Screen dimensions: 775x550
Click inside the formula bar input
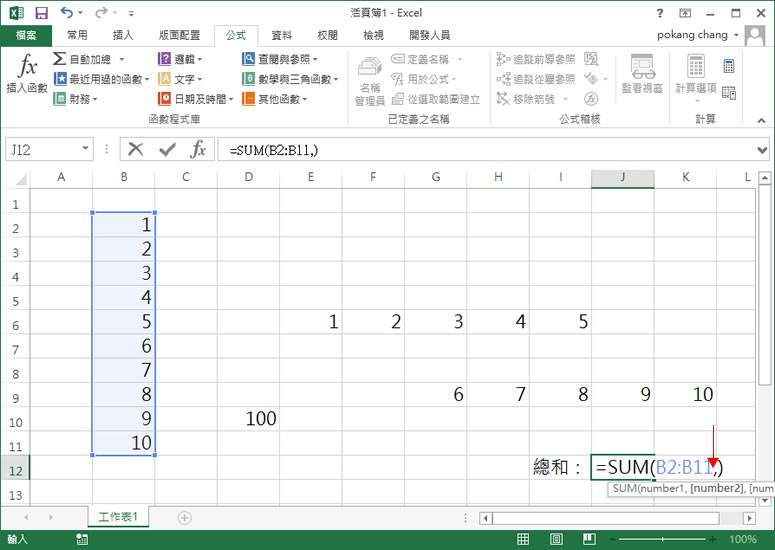pyautogui.click(x=487, y=149)
